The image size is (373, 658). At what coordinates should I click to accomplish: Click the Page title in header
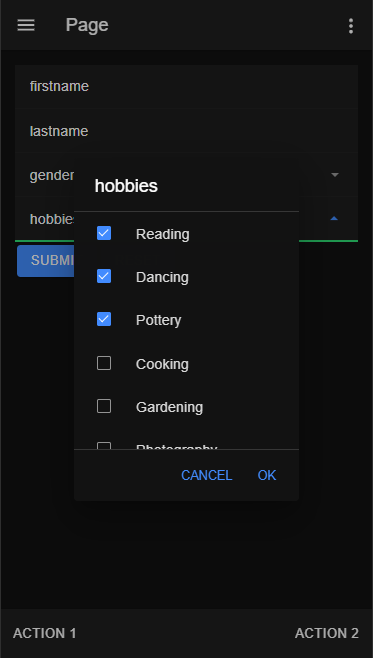pyautogui.click(x=87, y=25)
